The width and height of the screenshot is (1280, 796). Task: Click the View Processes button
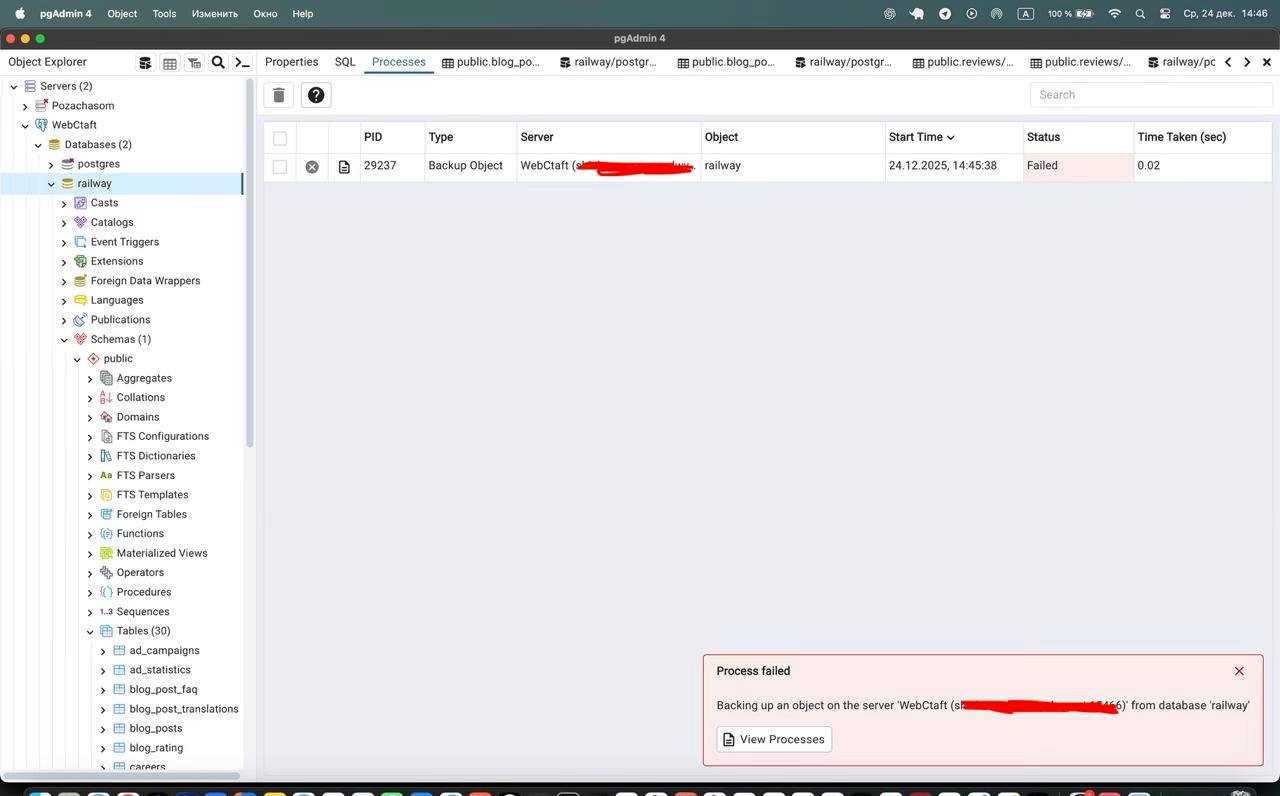tap(774, 739)
